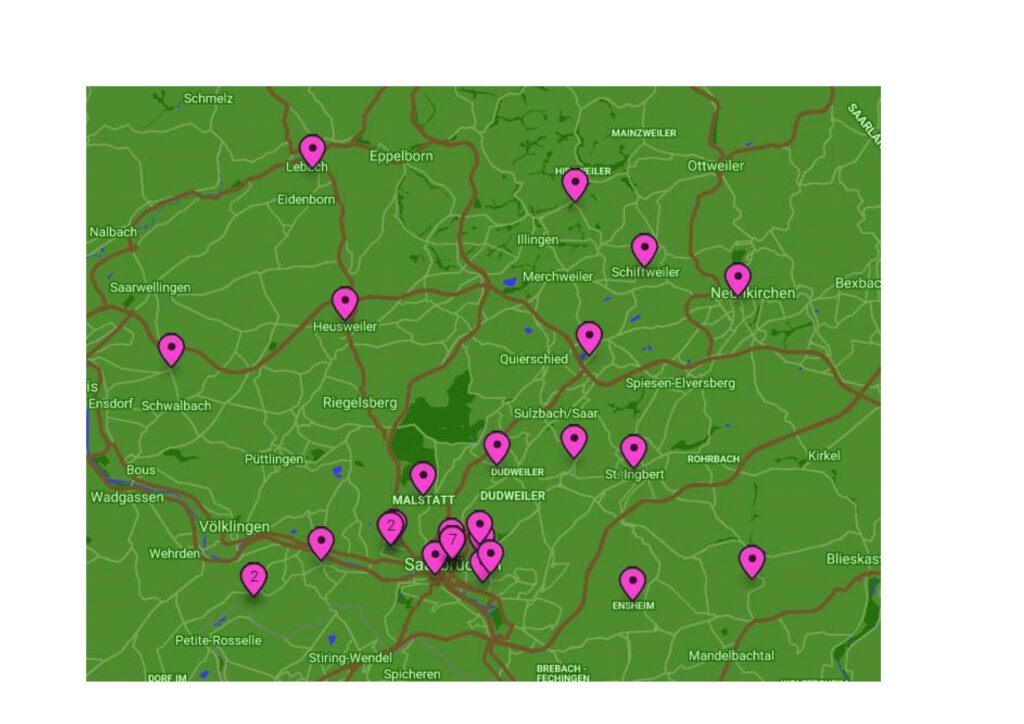Select the pin above Malstatt
This screenshot has width=1024, height=724.
[x=423, y=478]
